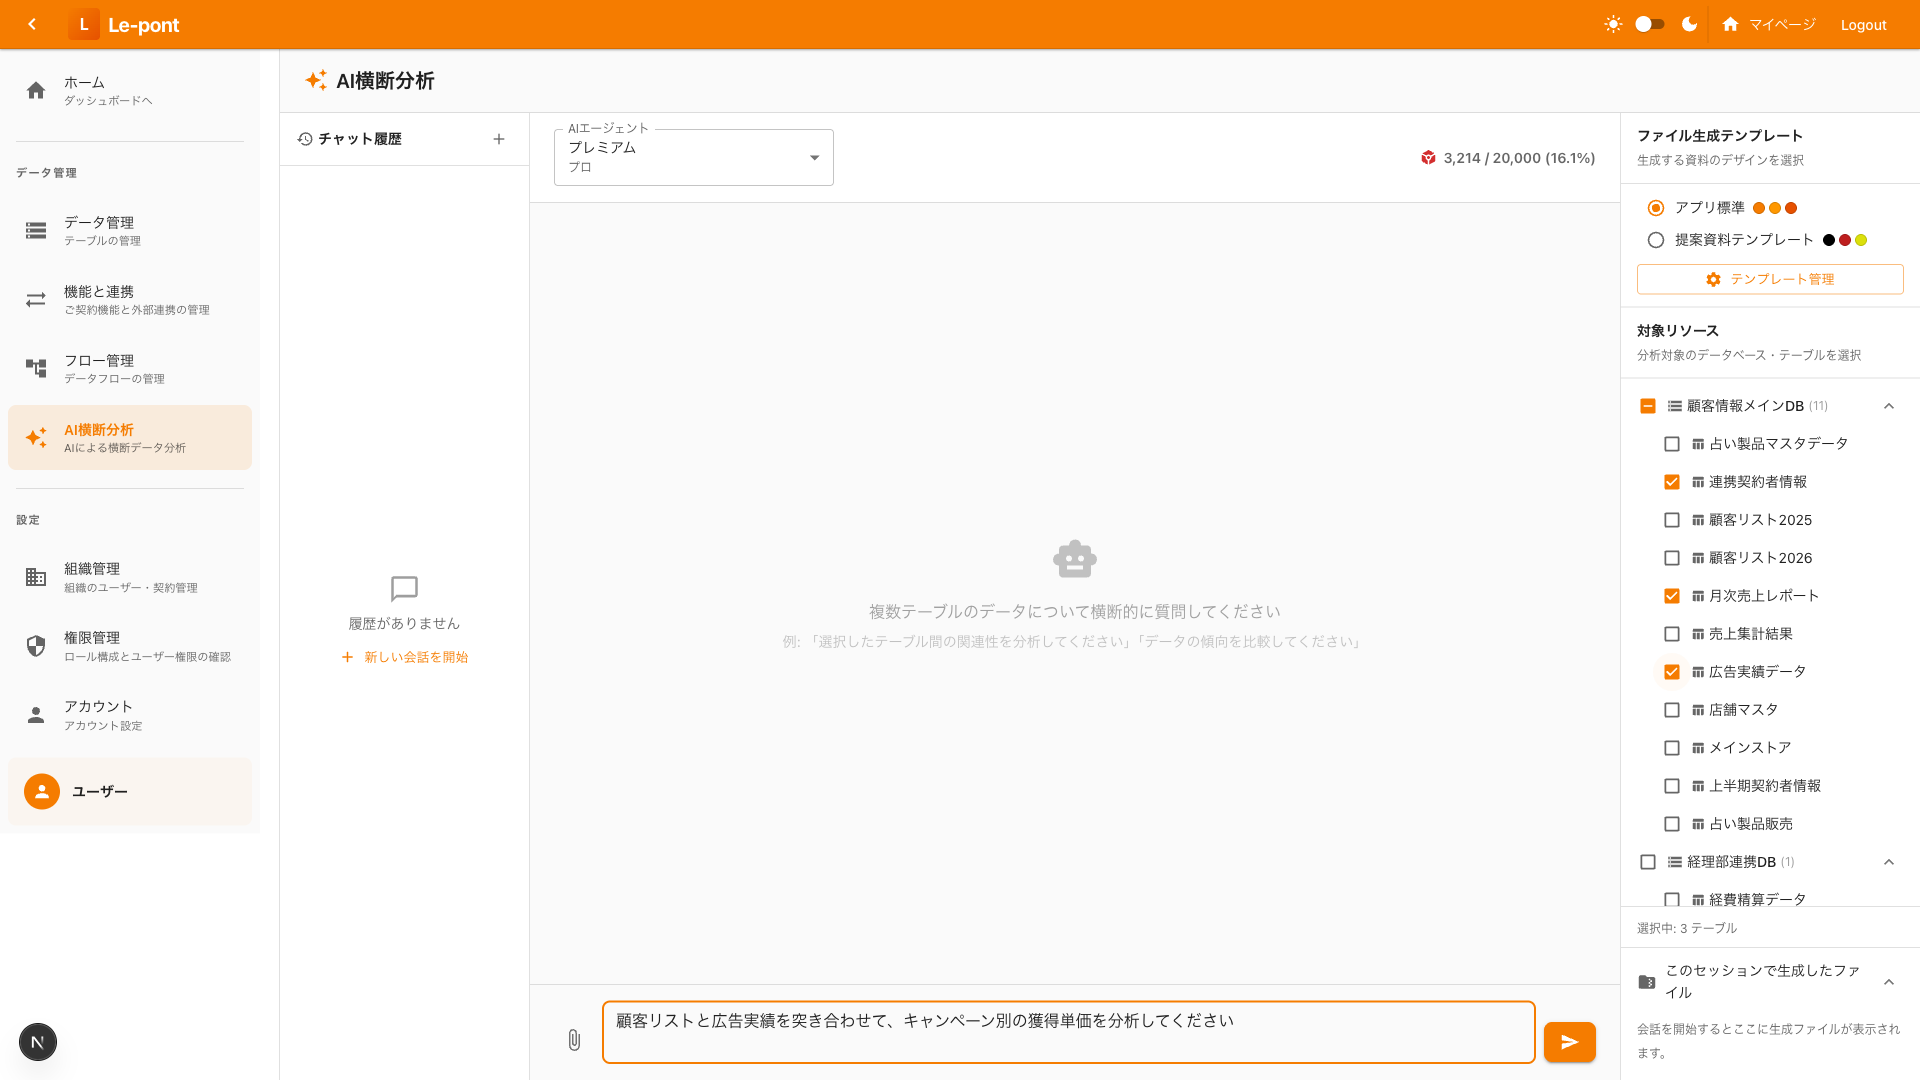Click the chat message input field
1920x1080 pixels.
pos(1068,1032)
